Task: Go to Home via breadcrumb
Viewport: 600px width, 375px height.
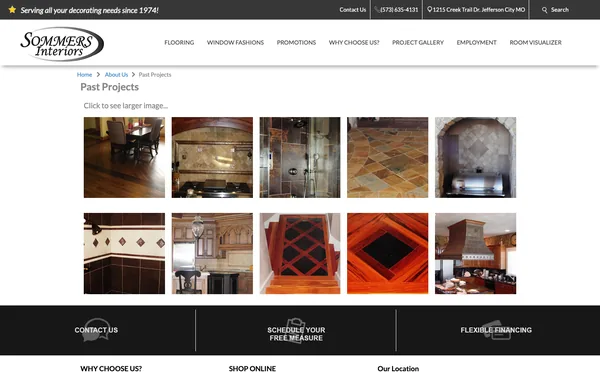Action: pyautogui.click(x=84, y=75)
